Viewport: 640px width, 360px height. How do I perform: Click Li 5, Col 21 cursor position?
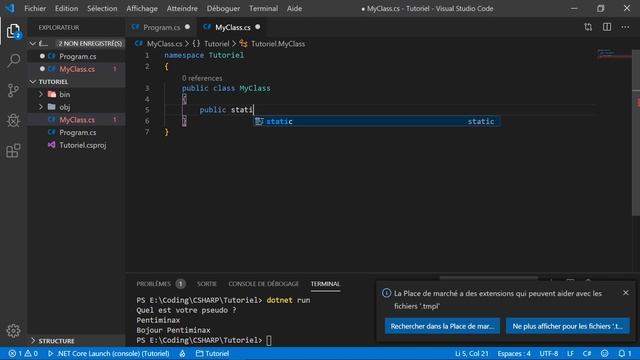(x=471, y=353)
